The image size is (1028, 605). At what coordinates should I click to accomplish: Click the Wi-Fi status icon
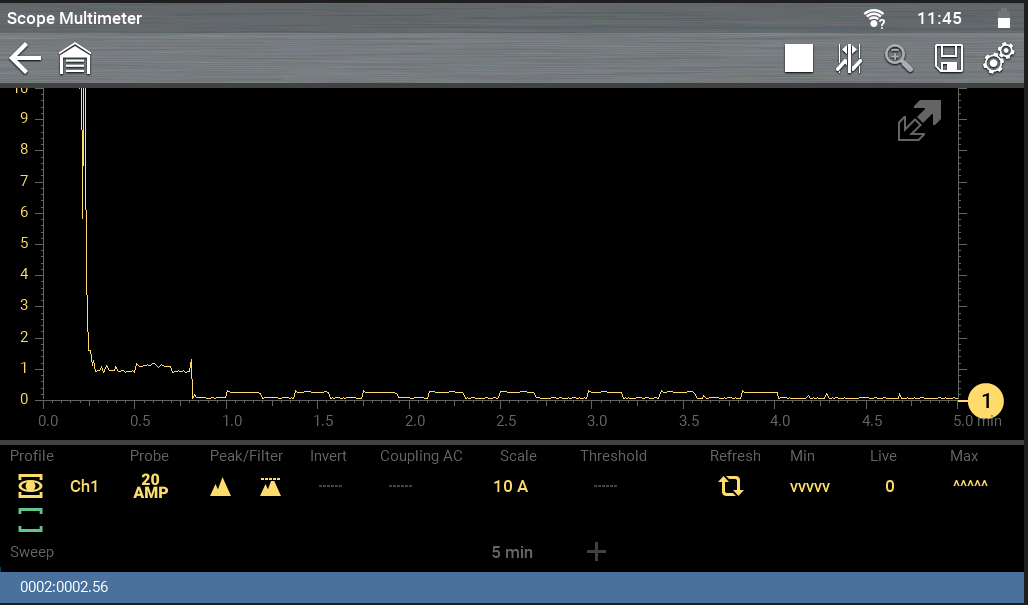[x=875, y=18]
